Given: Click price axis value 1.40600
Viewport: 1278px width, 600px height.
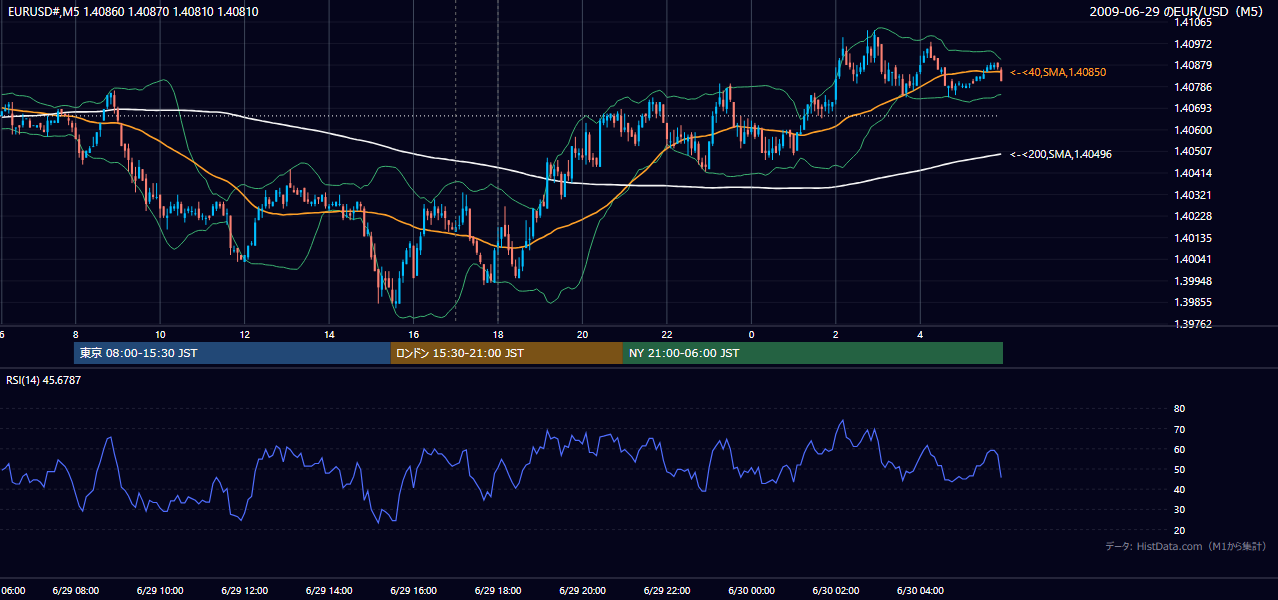Looking at the screenshot, I should (1194, 130).
